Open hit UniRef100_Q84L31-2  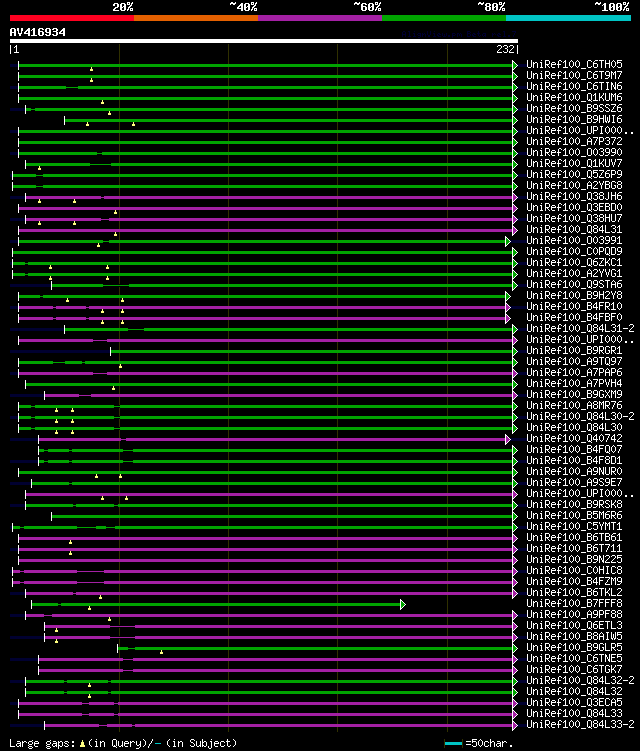point(581,329)
